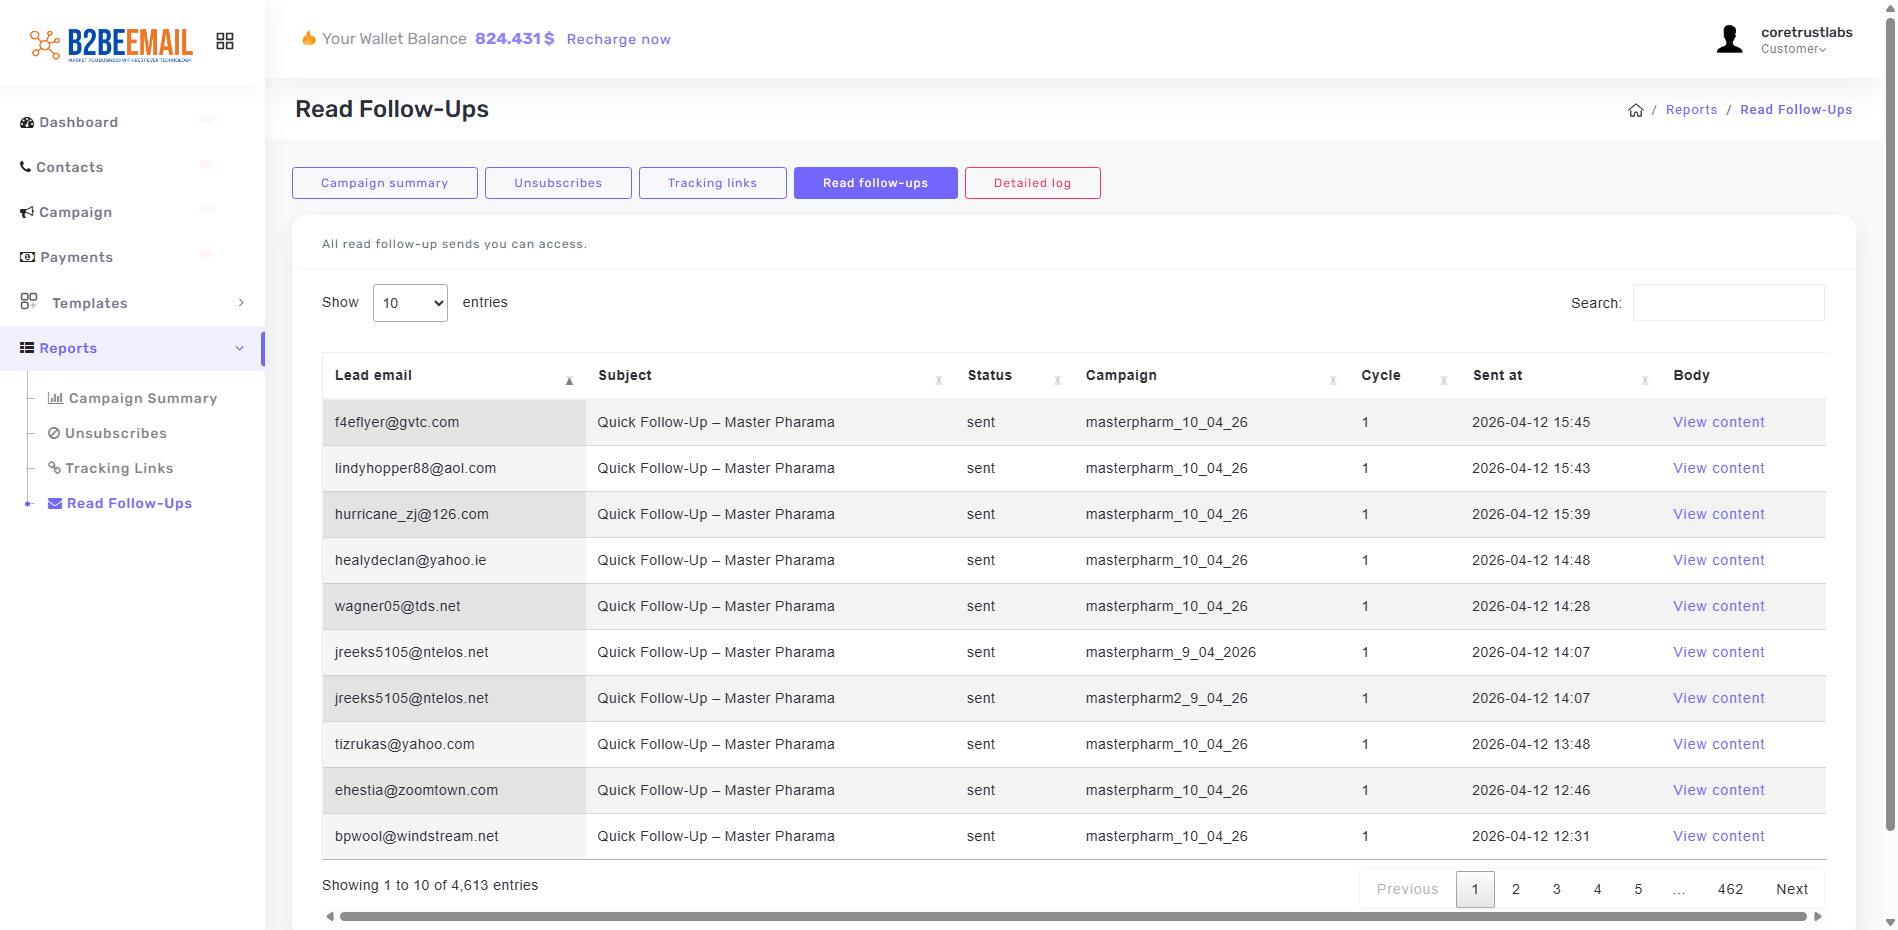
Task: Switch to the Detailed log tab
Action: 1032,183
